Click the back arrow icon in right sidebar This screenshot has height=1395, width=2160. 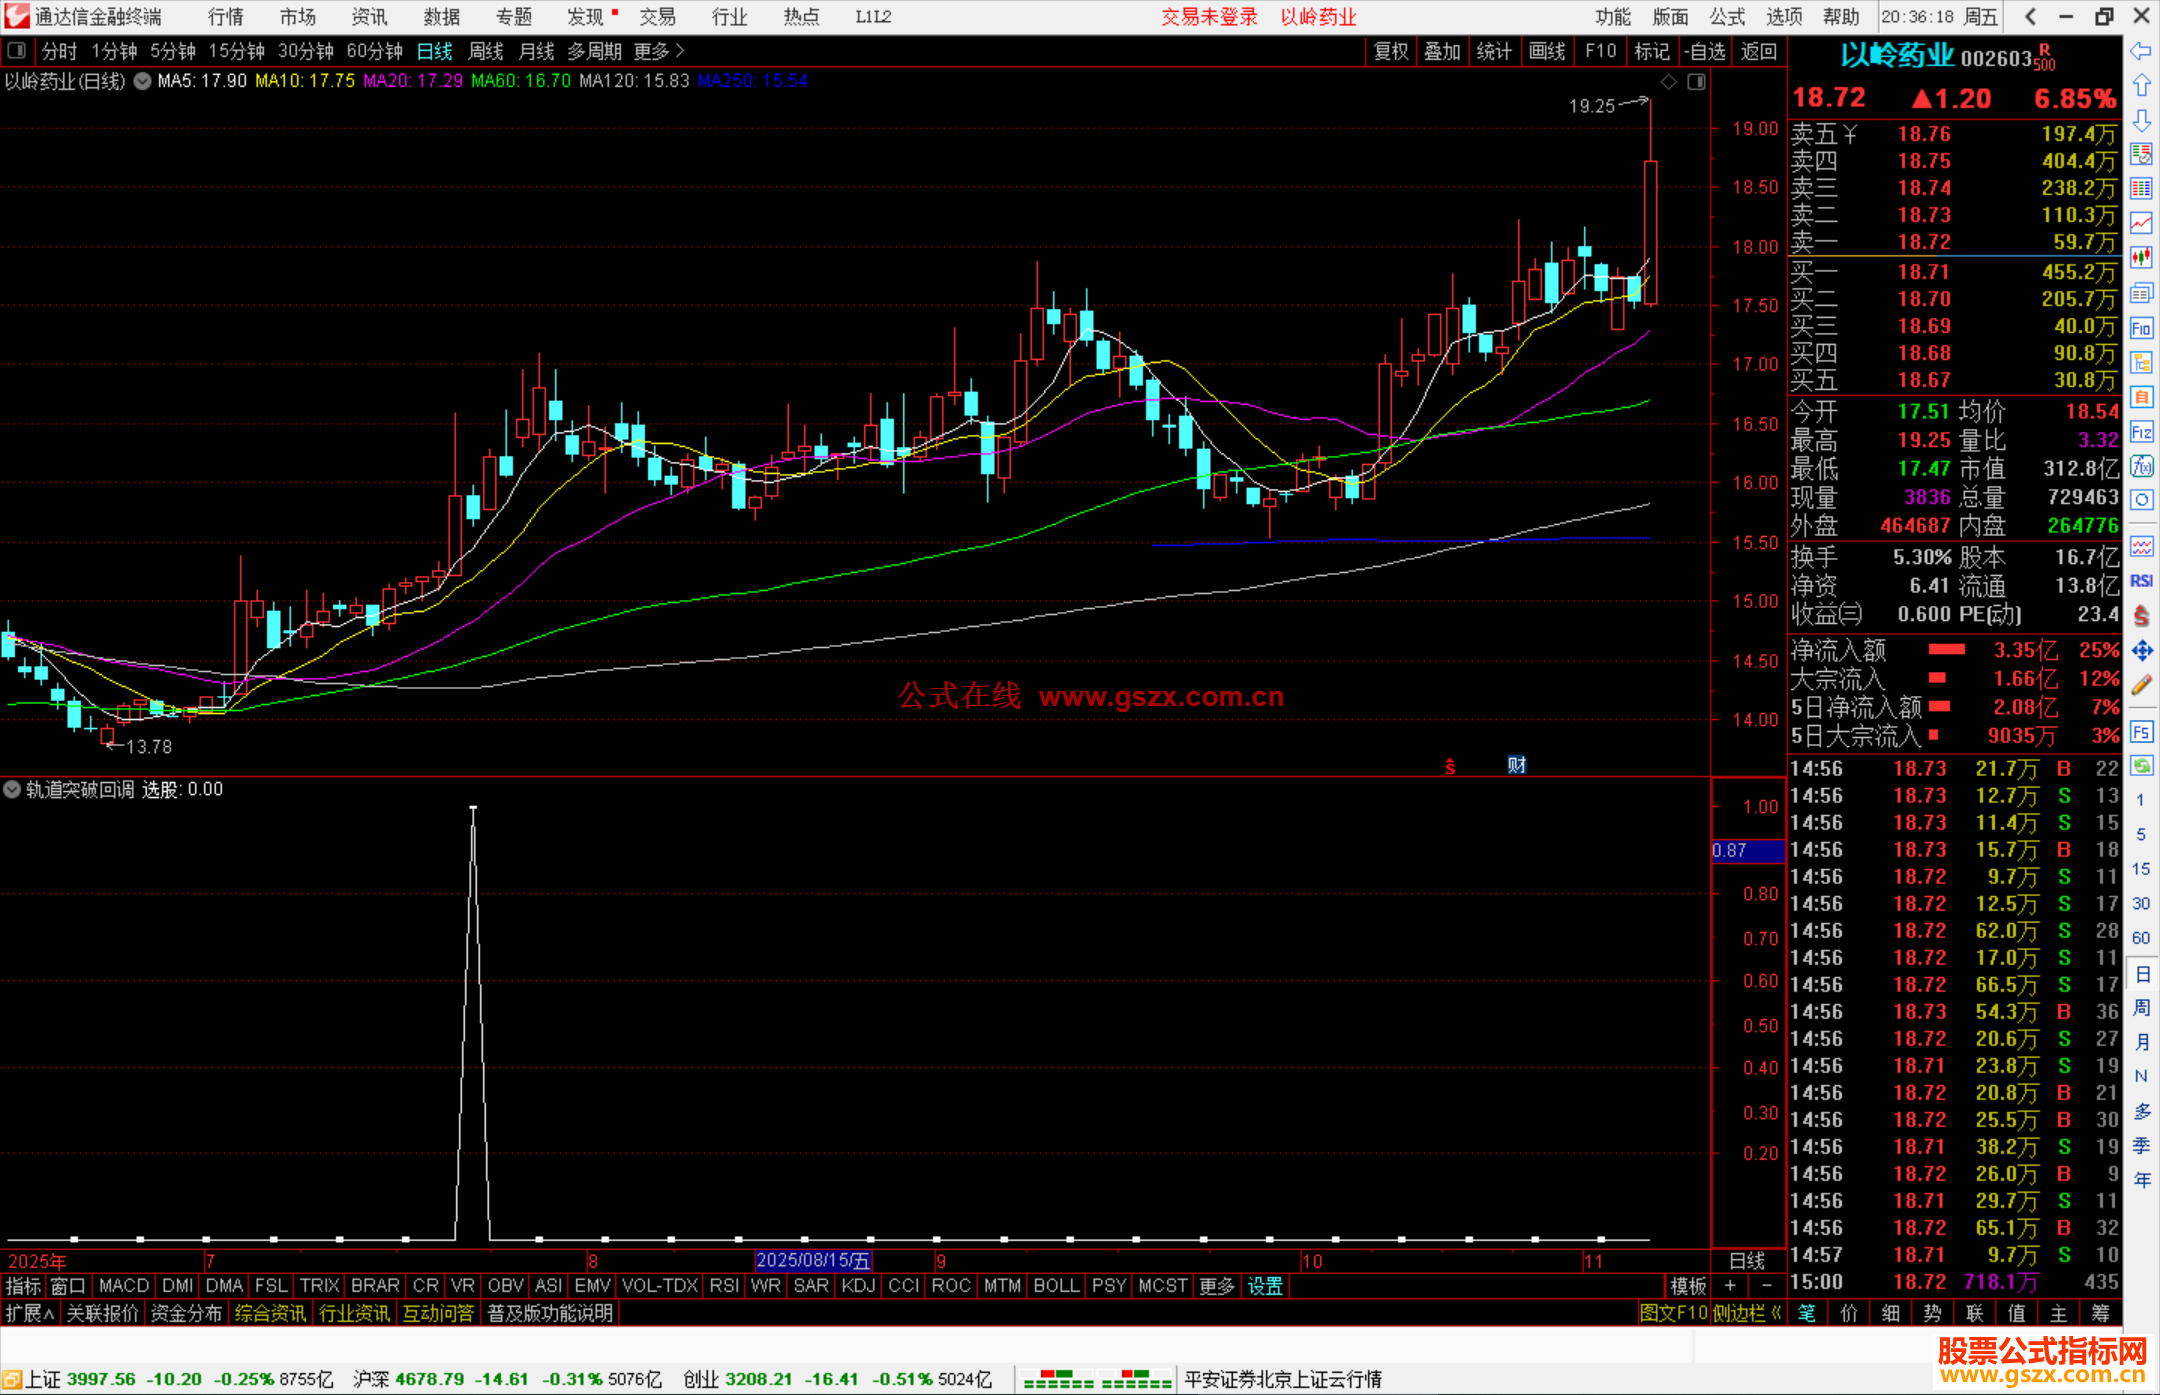[x=2141, y=51]
